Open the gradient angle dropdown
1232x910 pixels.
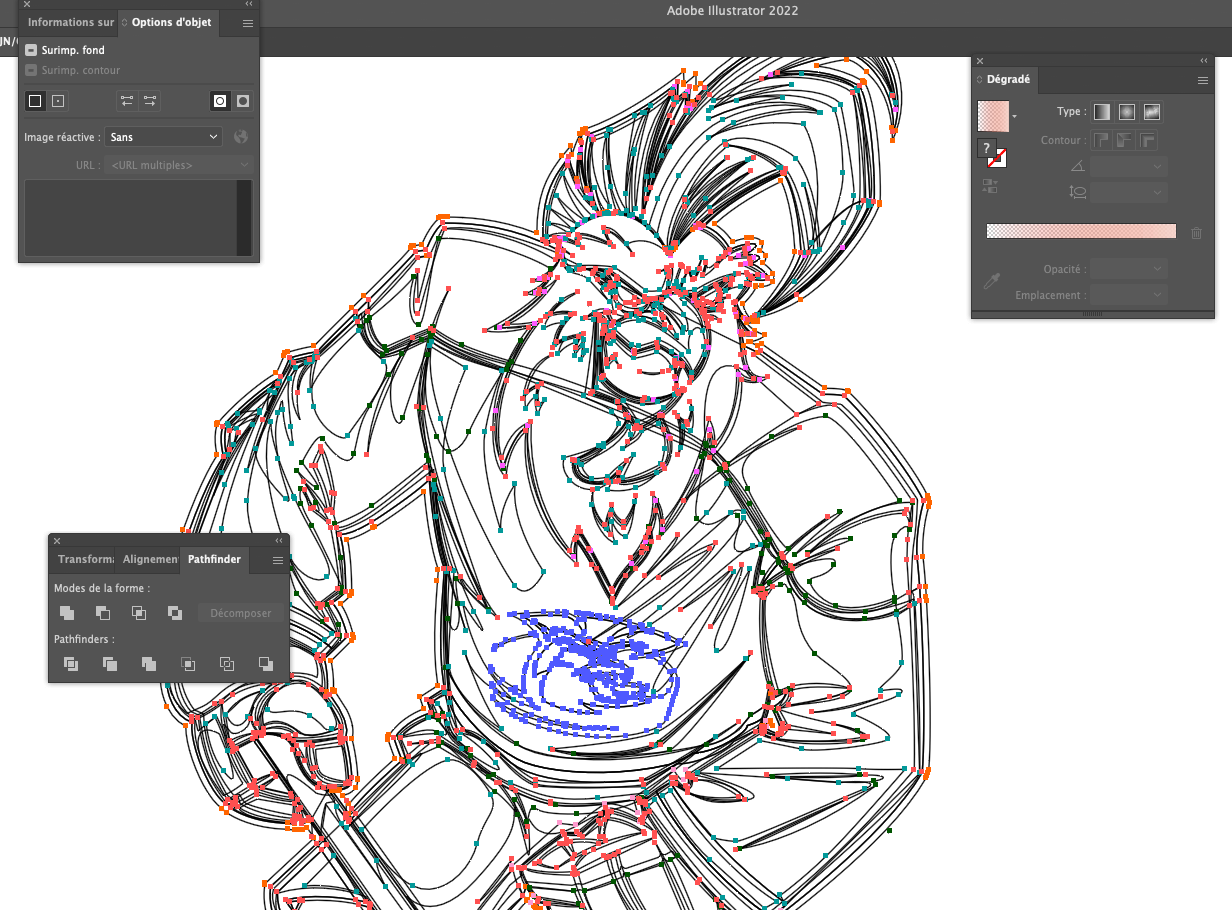pos(1129,166)
